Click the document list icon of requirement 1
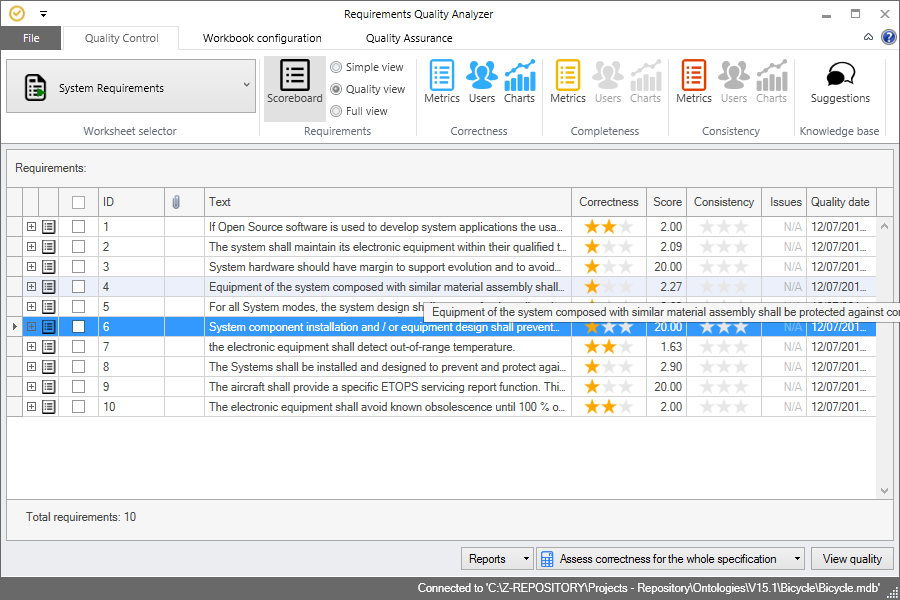900x600 pixels. click(49, 227)
